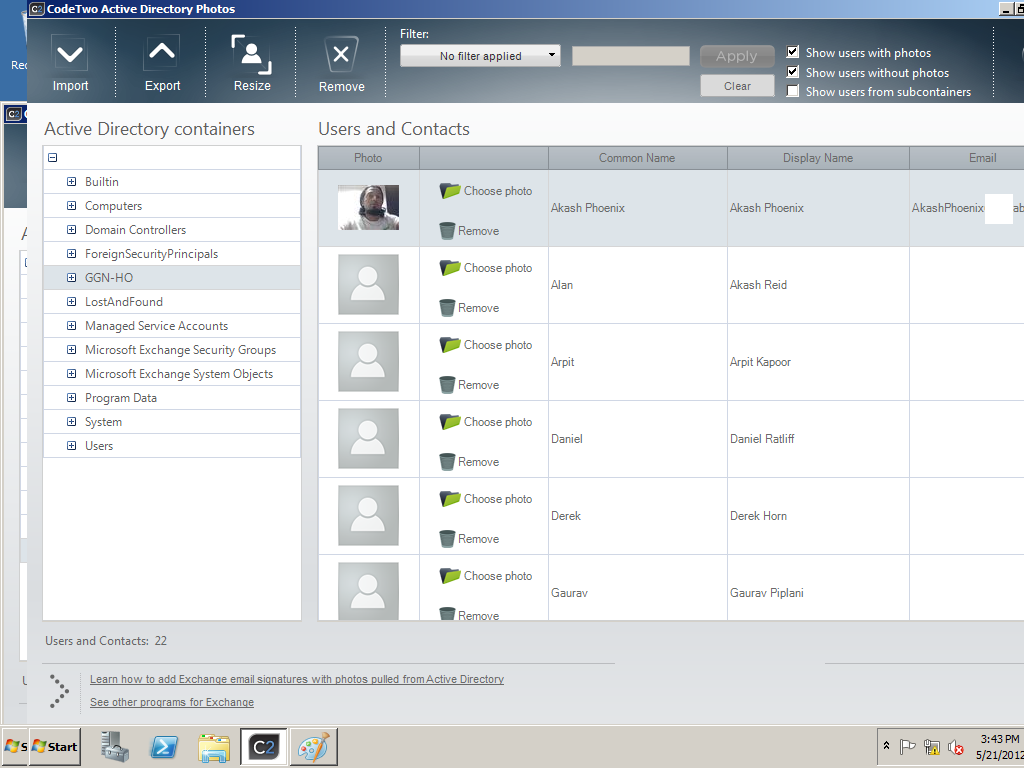Open the No filter applied dropdown
Image resolution: width=1024 pixels, height=768 pixels.
coord(480,56)
